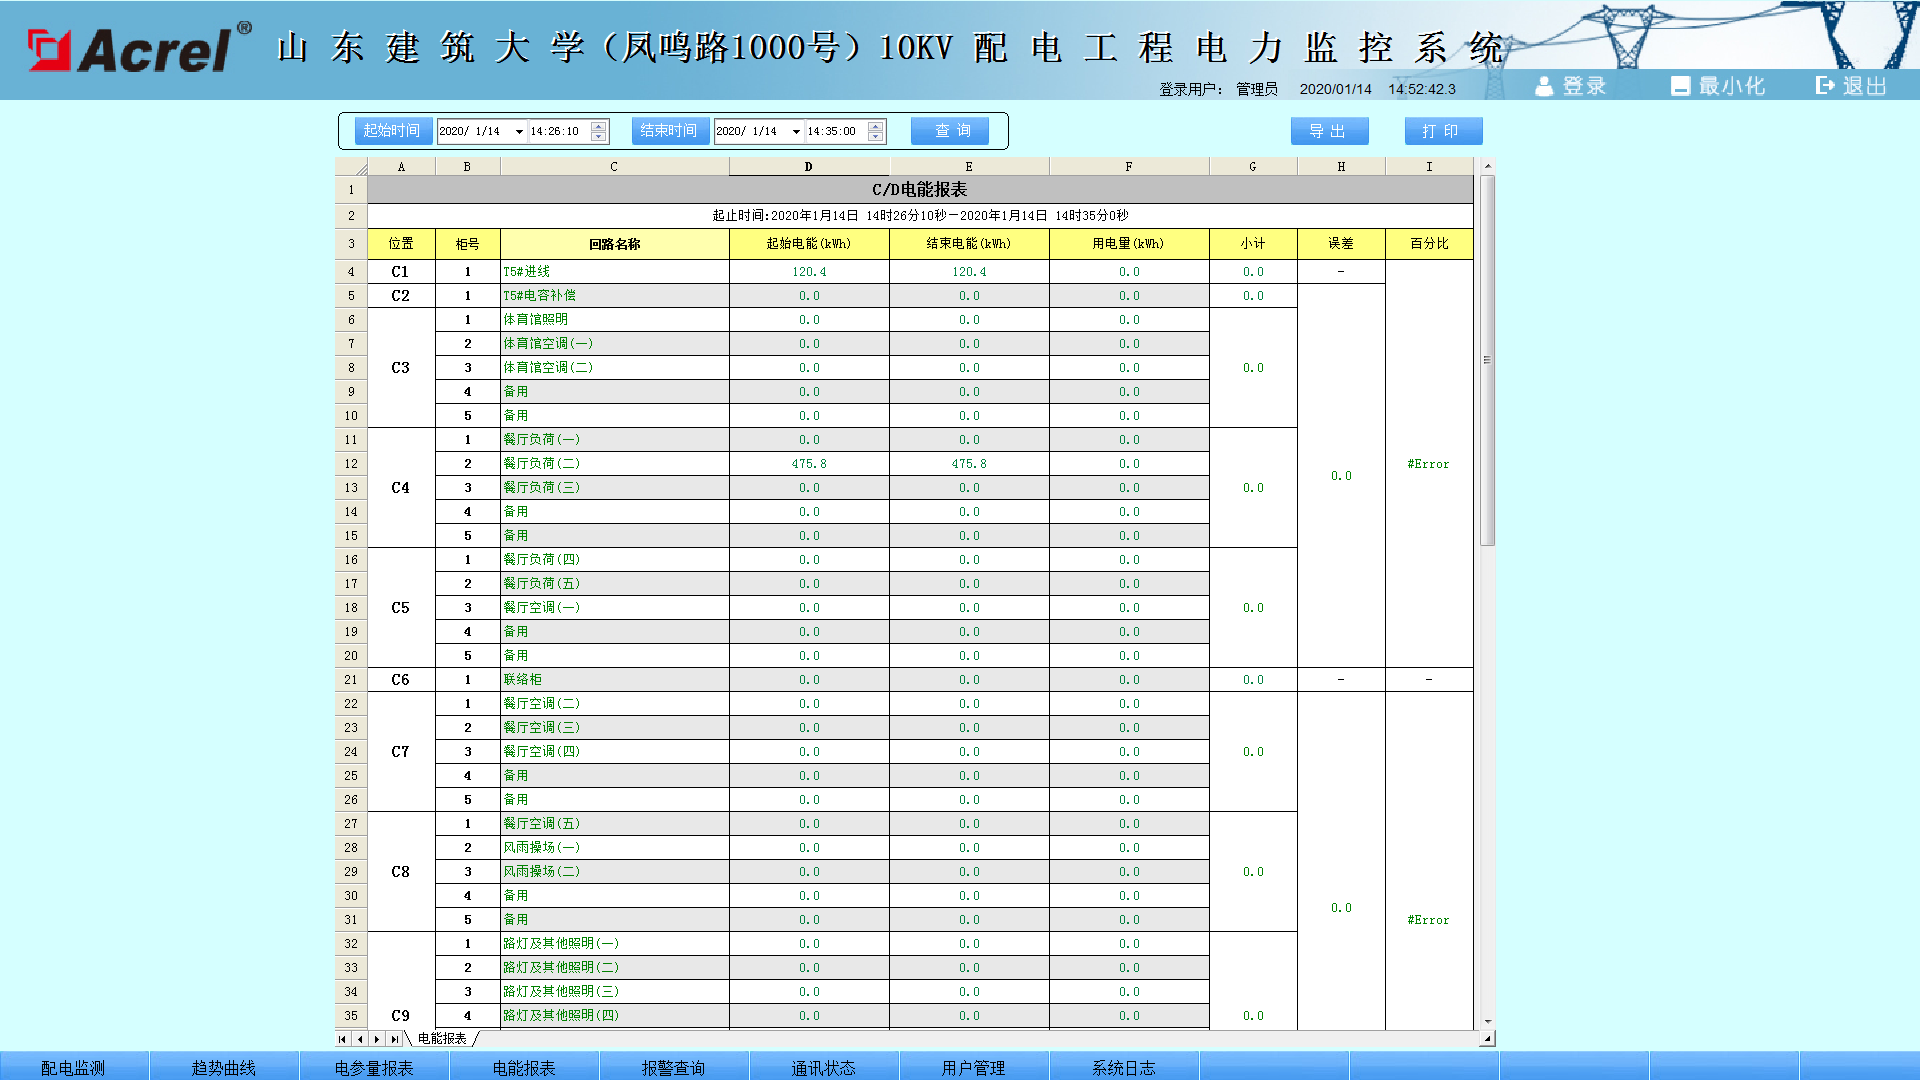Click the 导出 export button

coord(1328,131)
